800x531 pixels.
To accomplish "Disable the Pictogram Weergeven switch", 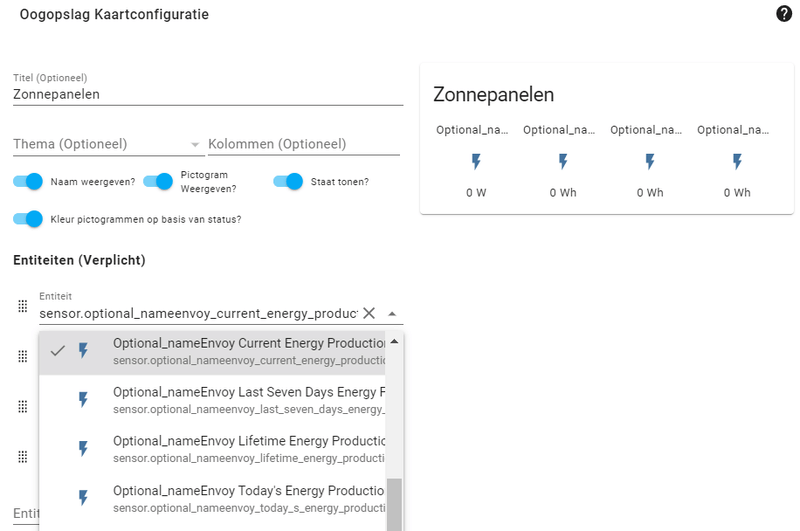I will coord(159,181).
